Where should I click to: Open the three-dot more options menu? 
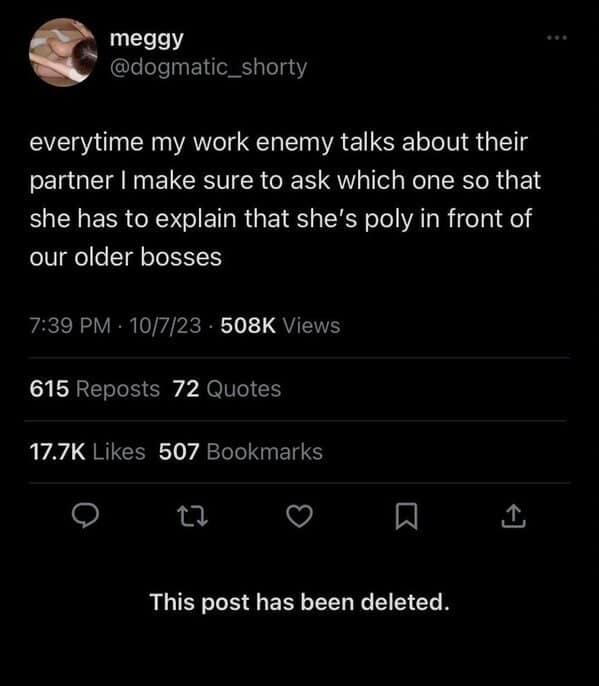pos(557,38)
